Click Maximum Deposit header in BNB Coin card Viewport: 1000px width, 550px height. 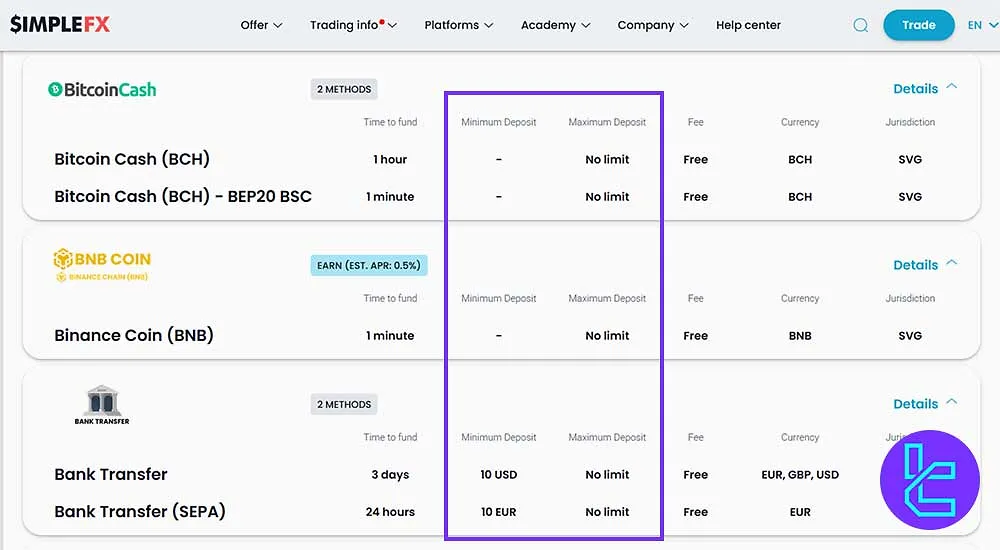click(607, 298)
